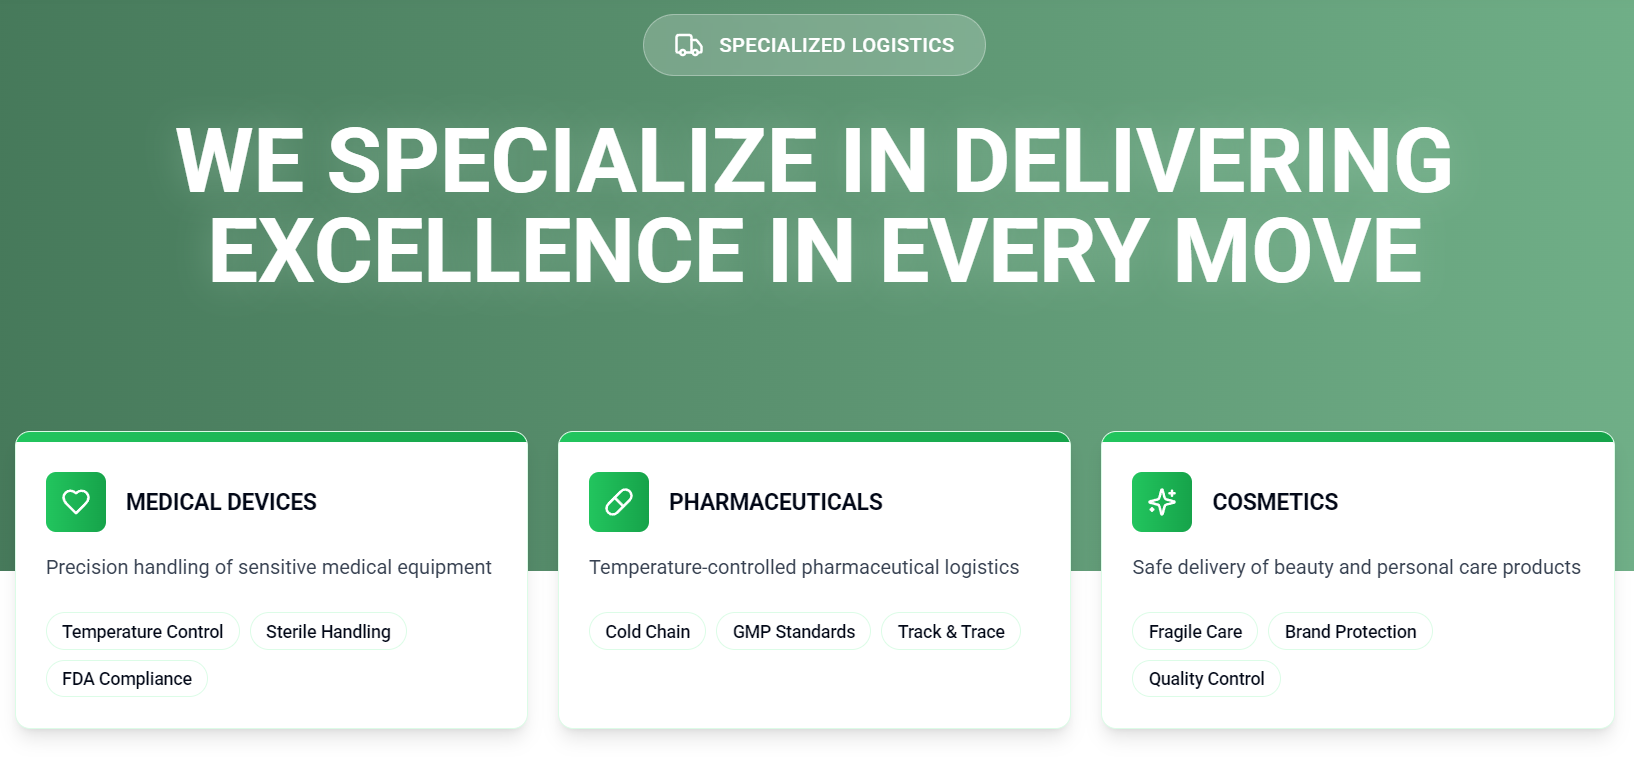1634x757 pixels.
Task: Select the Cold Chain tag
Action: pyautogui.click(x=648, y=632)
